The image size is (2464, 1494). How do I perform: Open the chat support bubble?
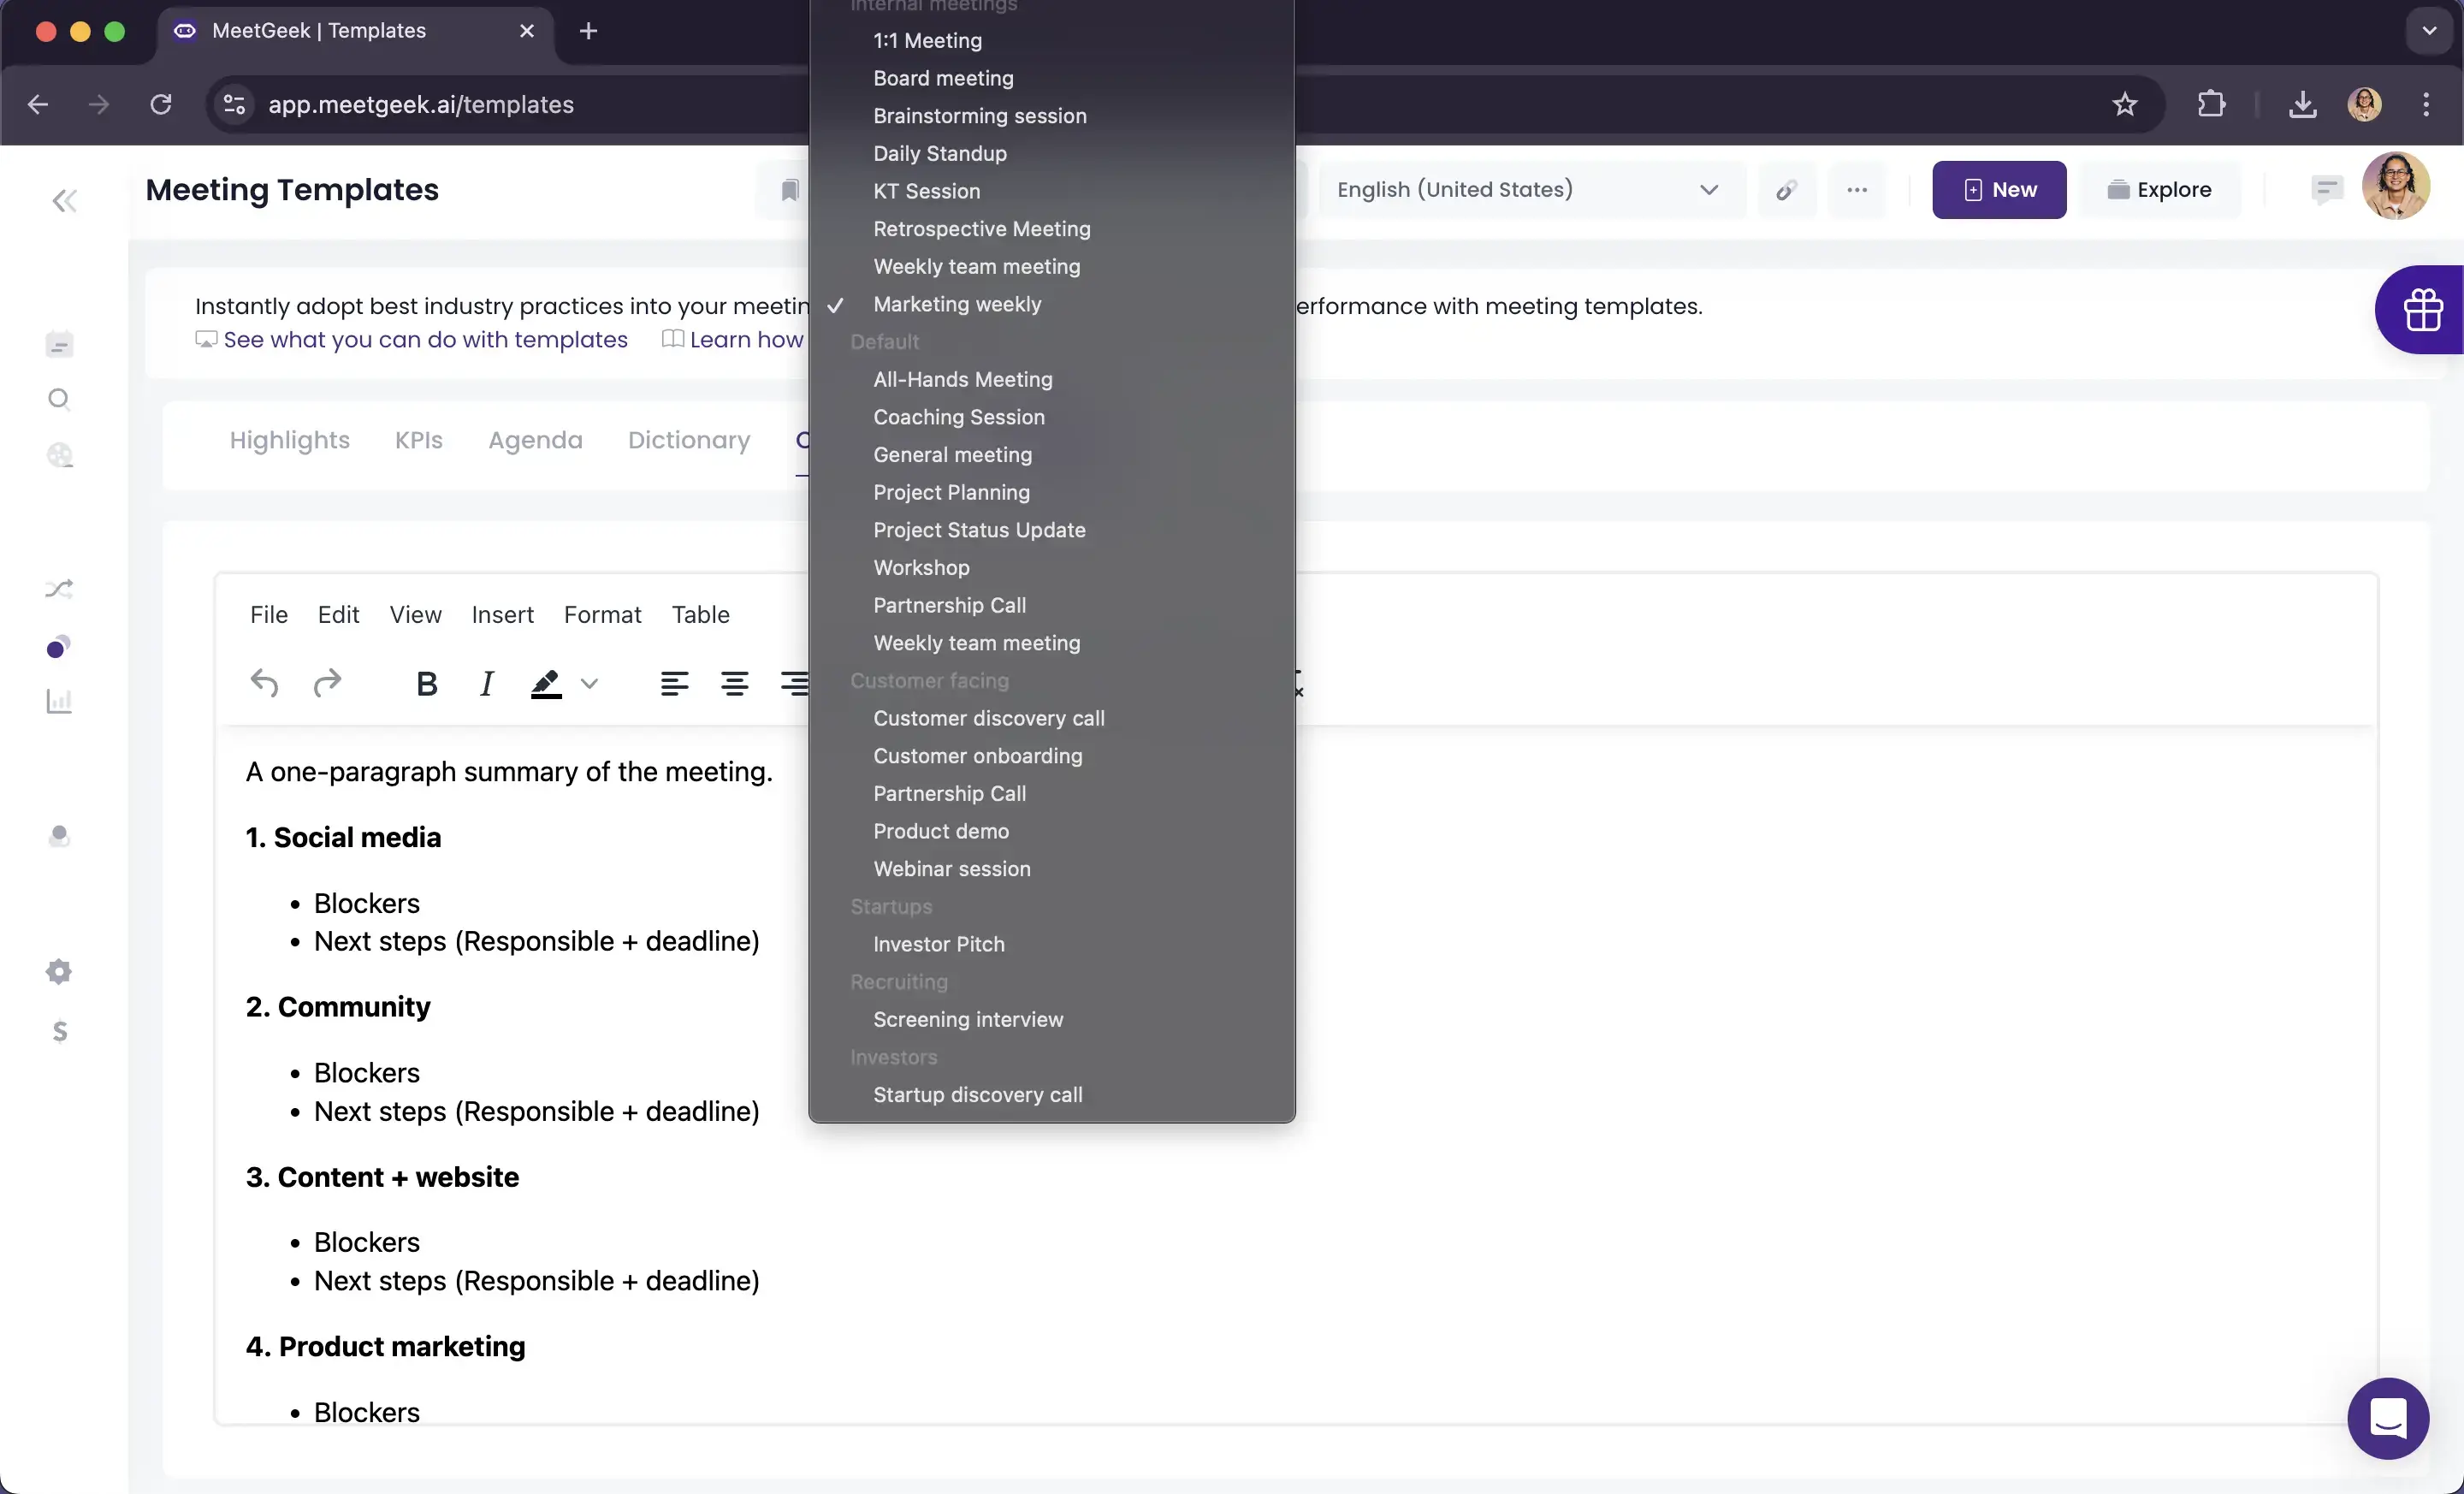pos(2387,1418)
